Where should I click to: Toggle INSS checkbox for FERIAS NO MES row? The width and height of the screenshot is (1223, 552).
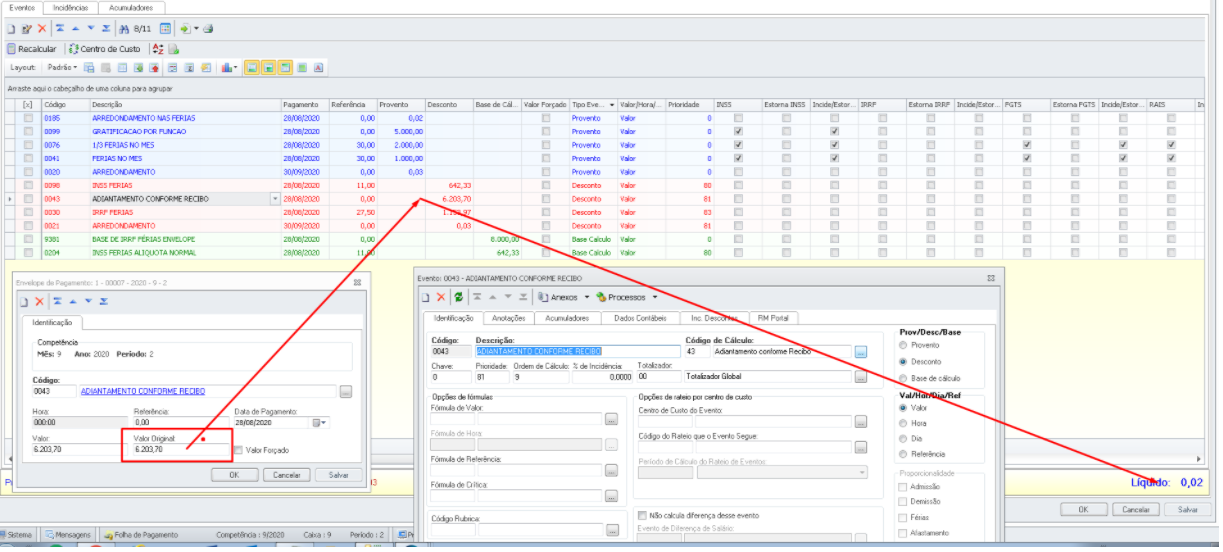(738, 157)
